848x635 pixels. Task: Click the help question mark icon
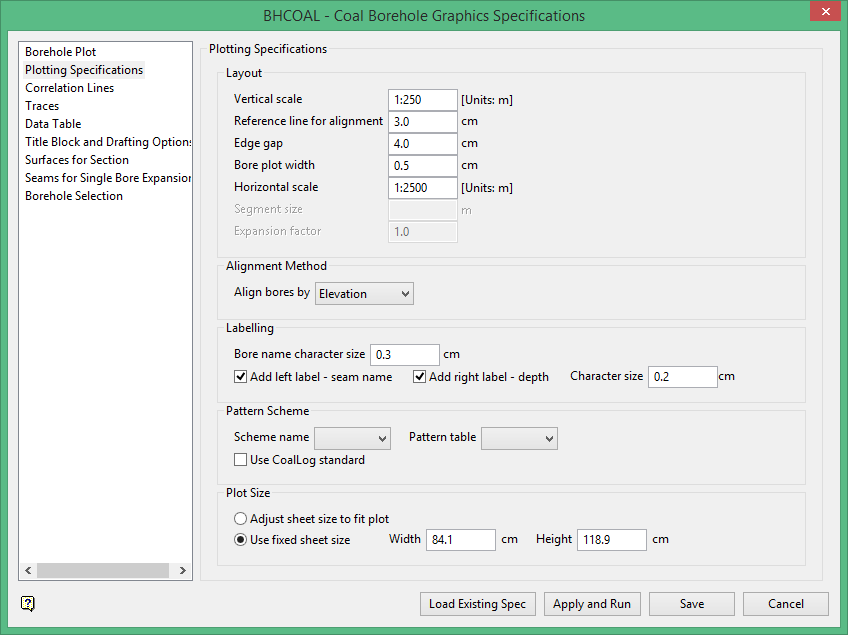click(28, 603)
